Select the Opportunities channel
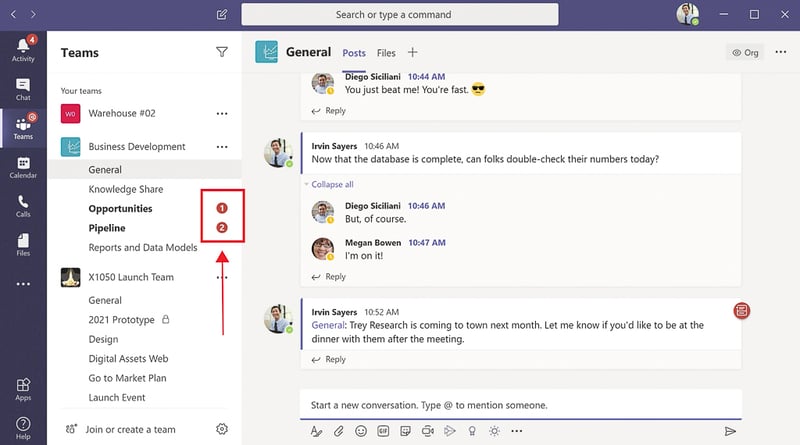This screenshot has width=800, height=445. pyautogui.click(x=120, y=209)
